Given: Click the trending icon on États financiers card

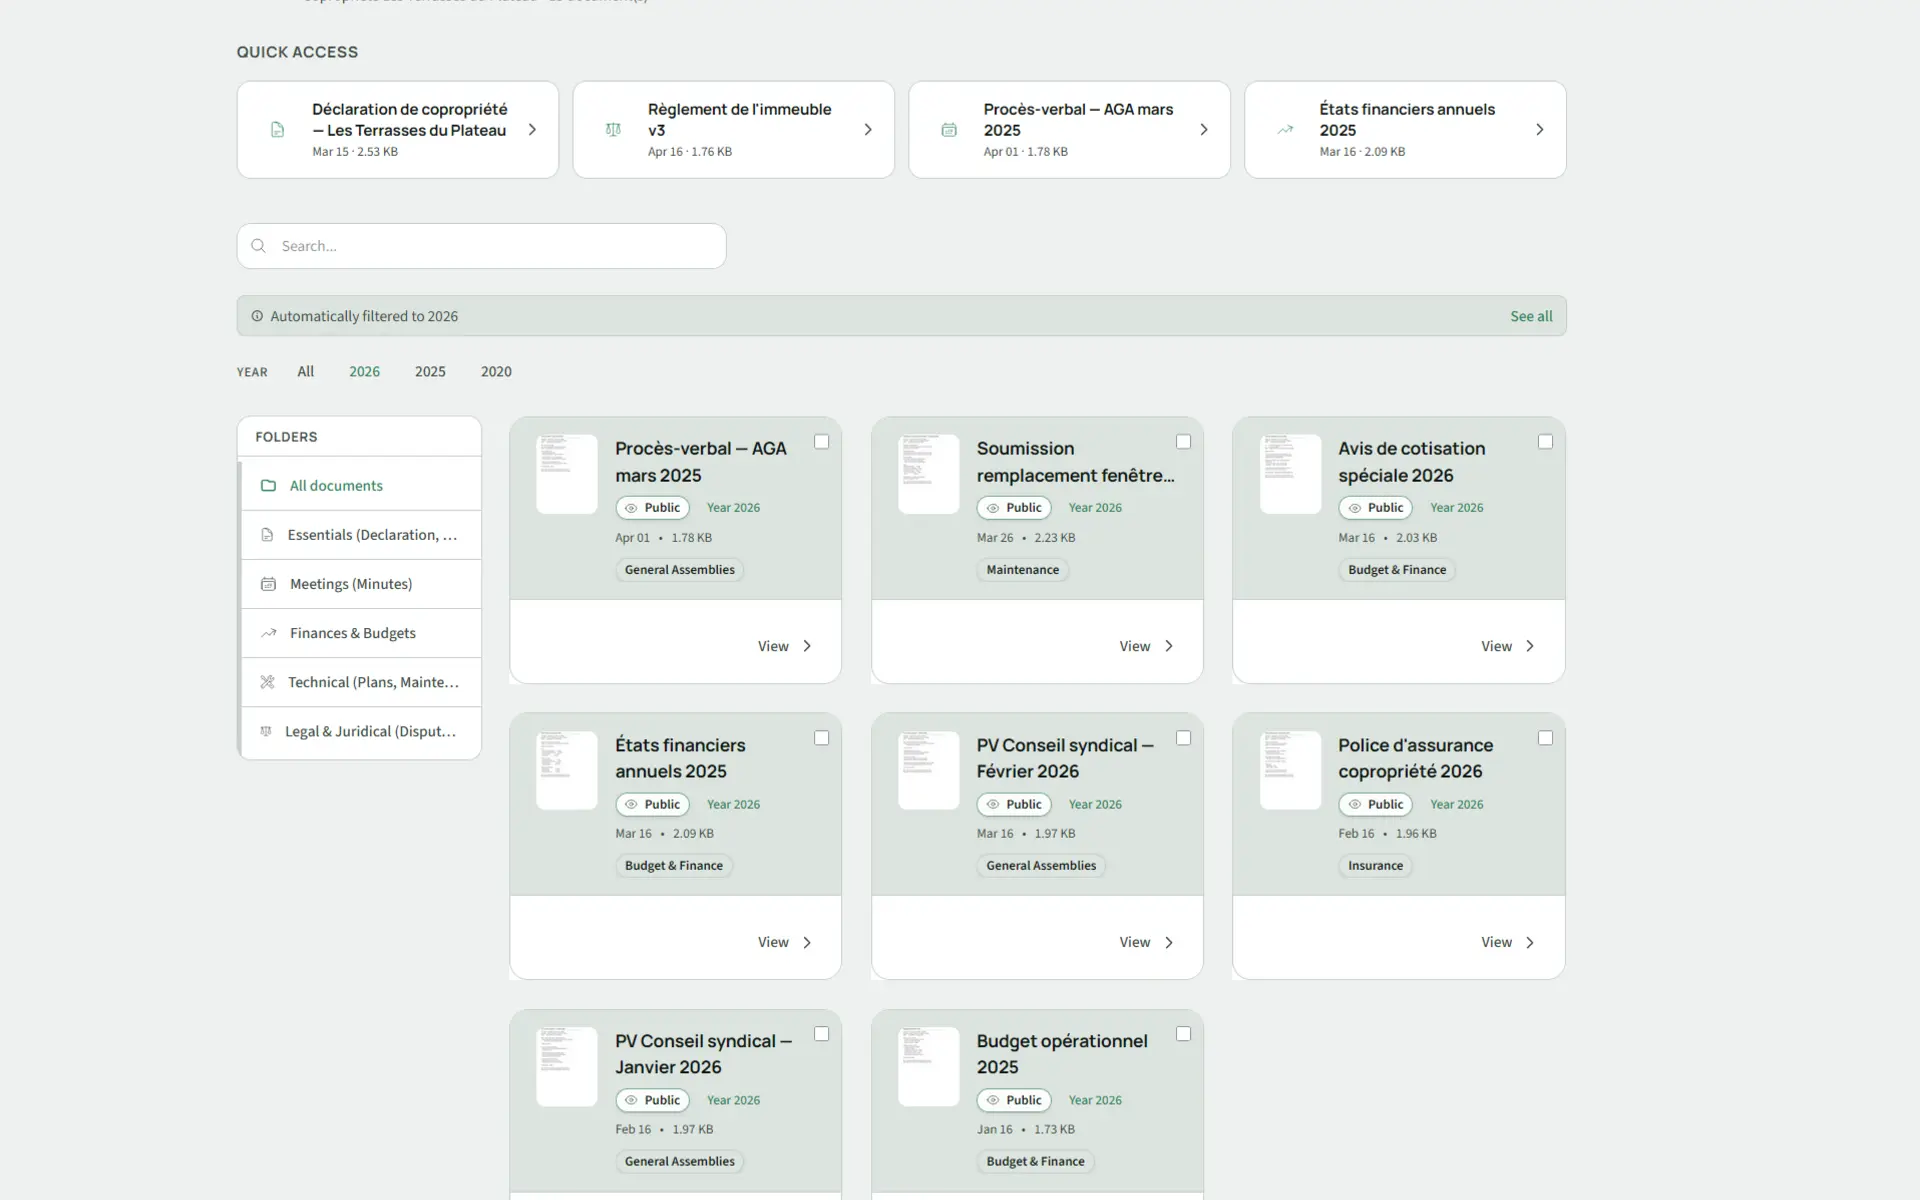Looking at the screenshot, I should tap(1284, 129).
